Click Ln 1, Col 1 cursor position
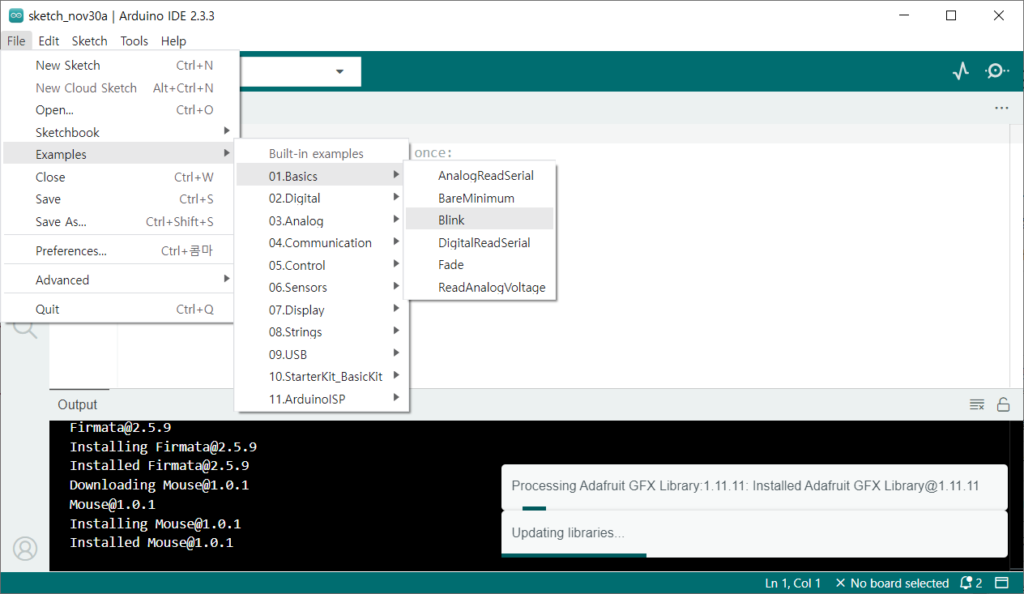The width and height of the screenshot is (1024, 594). (x=792, y=583)
